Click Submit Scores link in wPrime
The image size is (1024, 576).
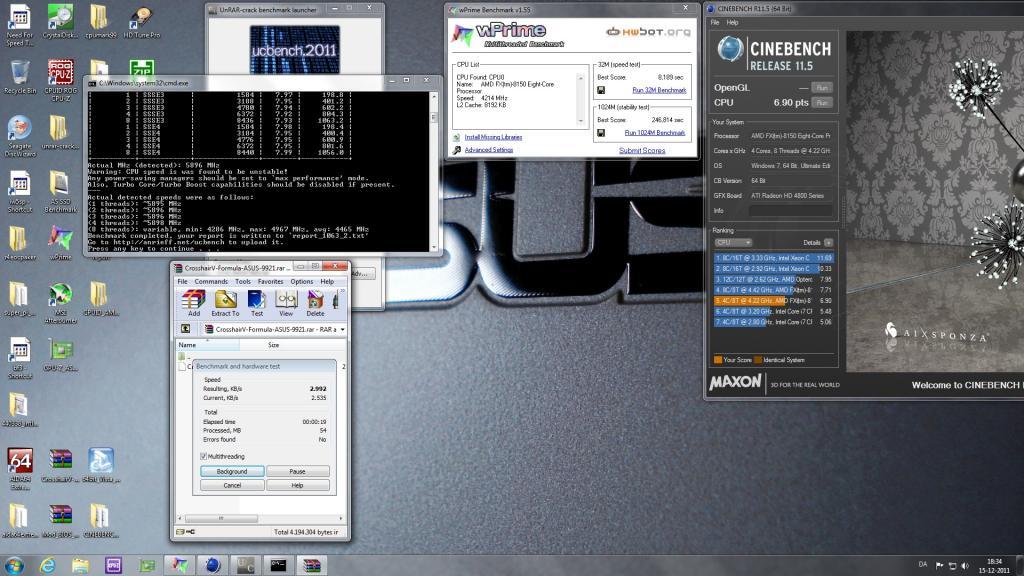[x=642, y=150]
